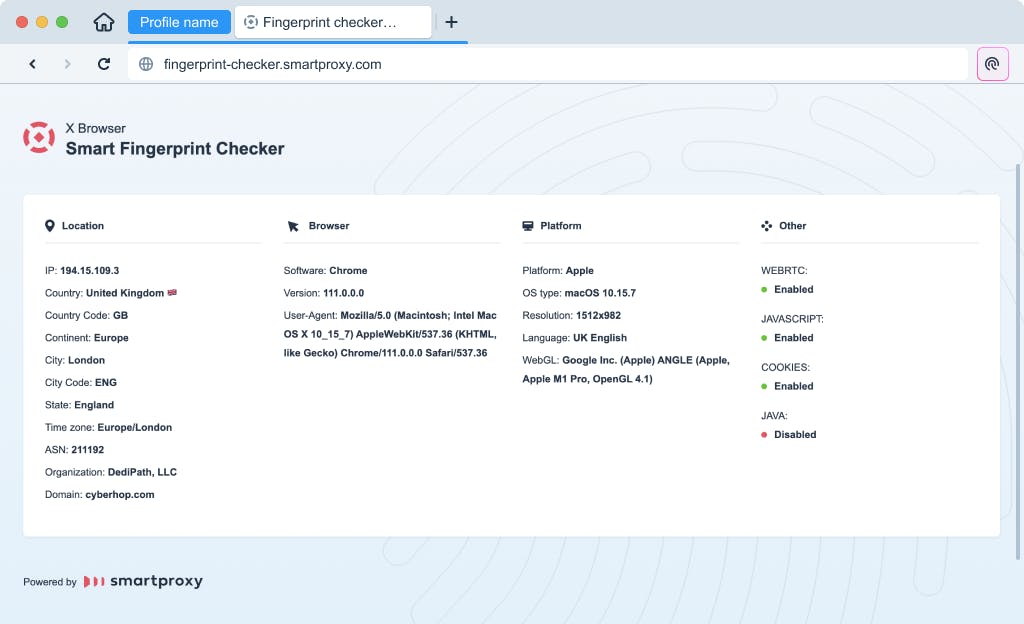Click the Location pin icon
The width and height of the screenshot is (1024, 624).
[x=50, y=226]
